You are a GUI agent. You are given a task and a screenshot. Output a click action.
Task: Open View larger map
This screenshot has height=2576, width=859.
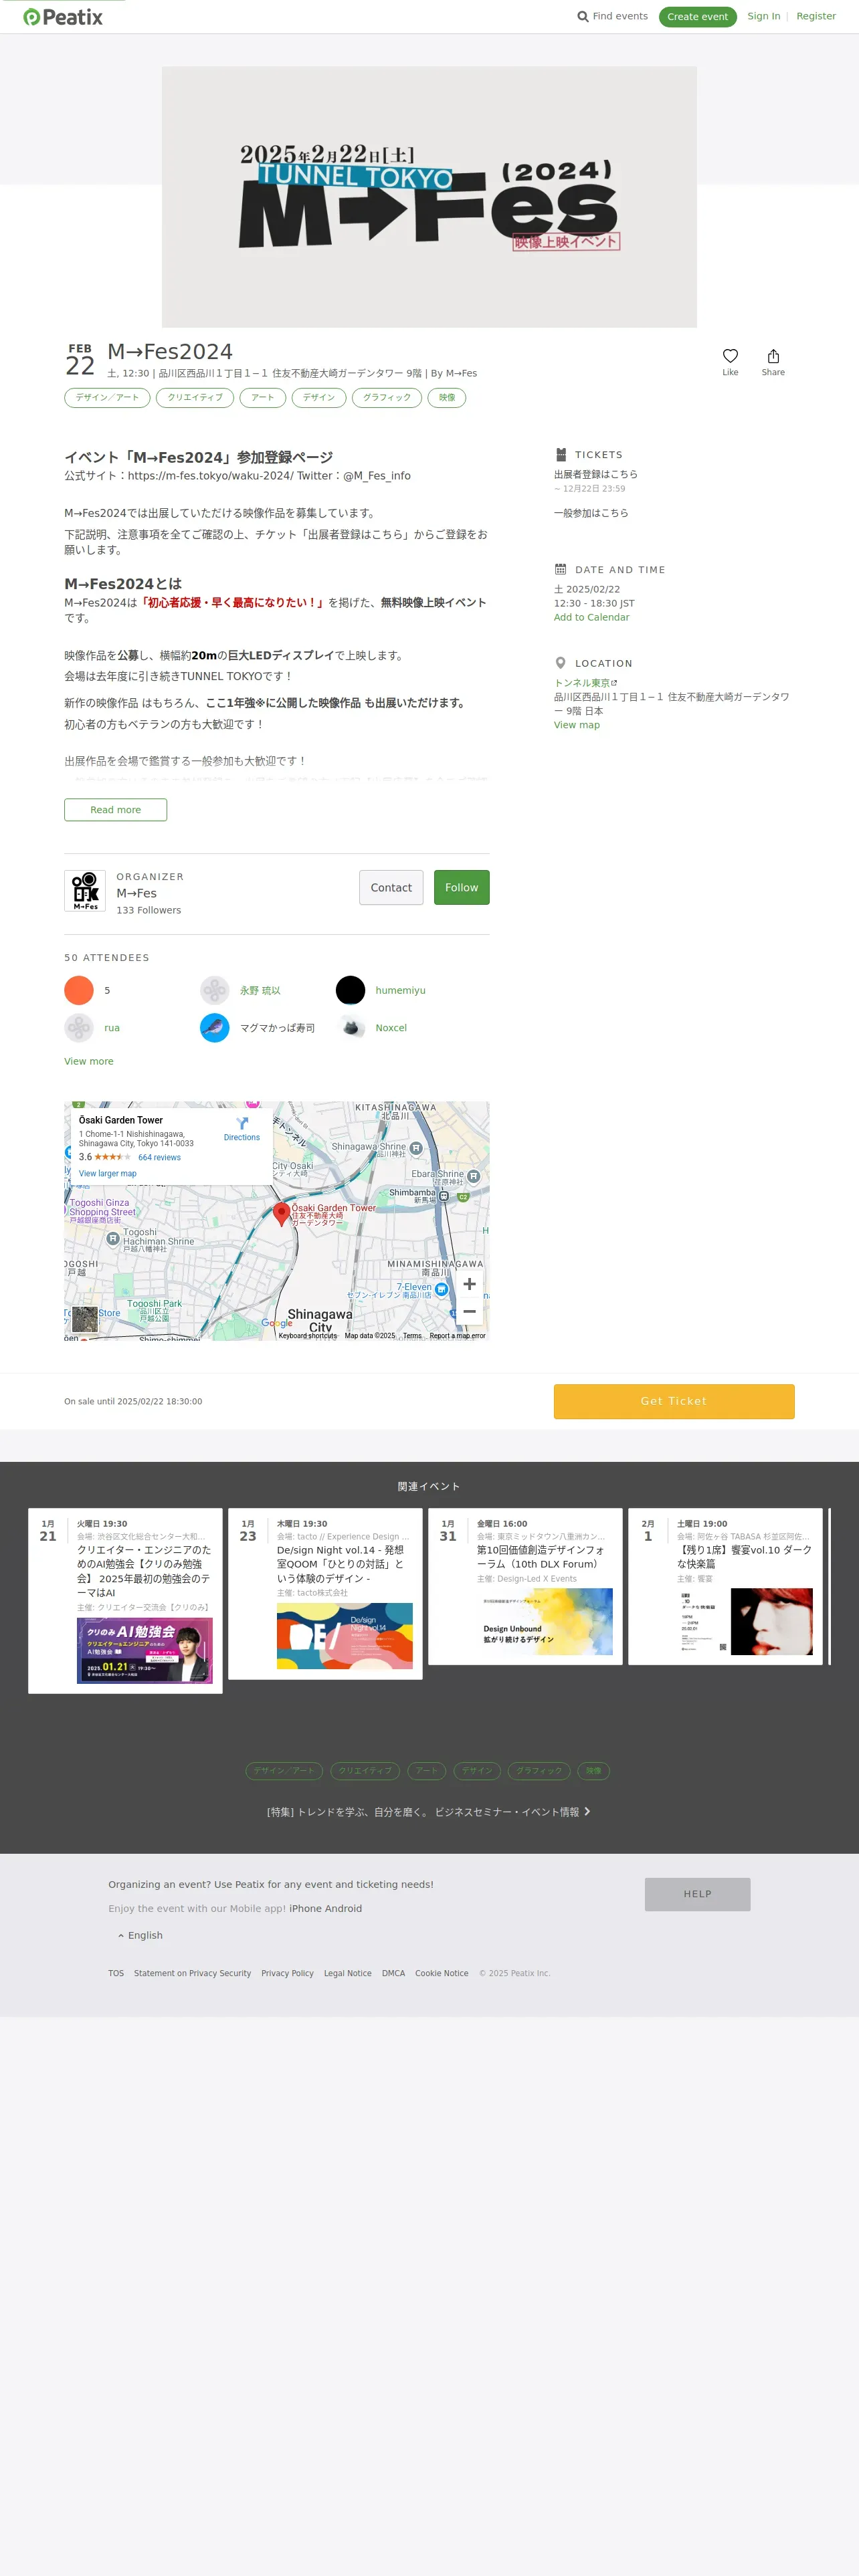tap(108, 1174)
